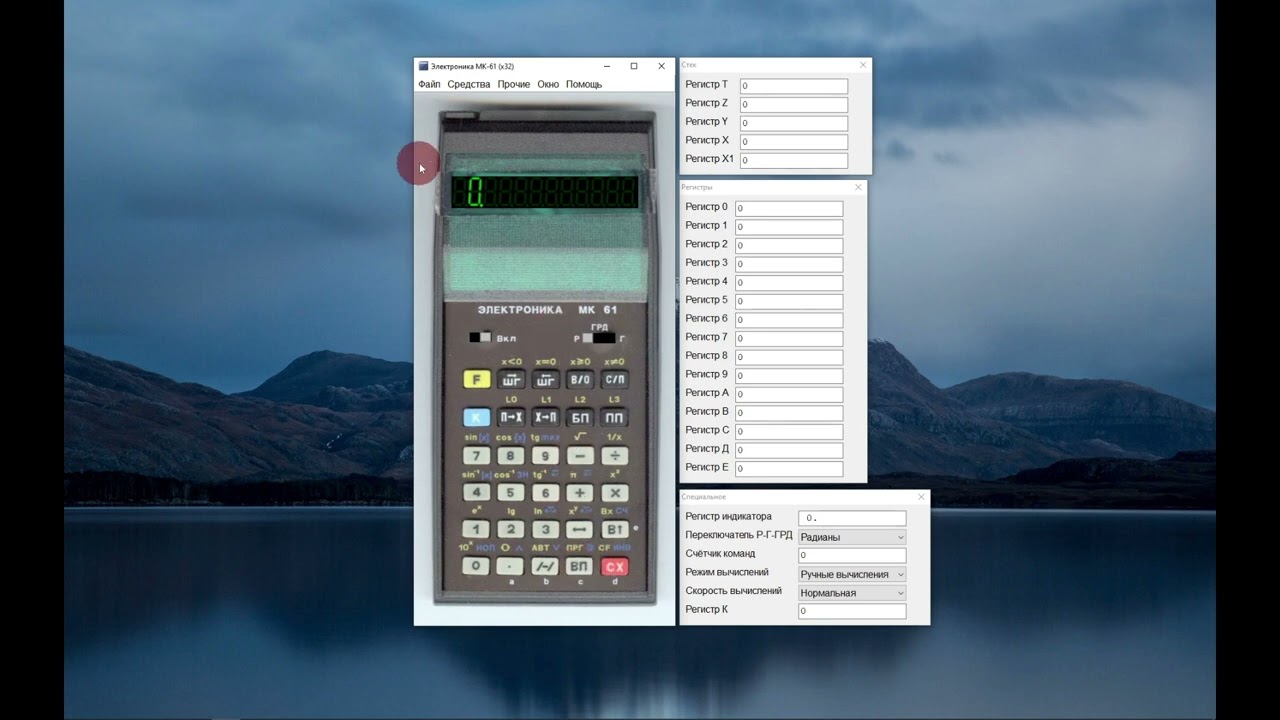Viewport: 1280px width, 720px height.
Task: Click the В↑ enter key
Action: point(615,530)
